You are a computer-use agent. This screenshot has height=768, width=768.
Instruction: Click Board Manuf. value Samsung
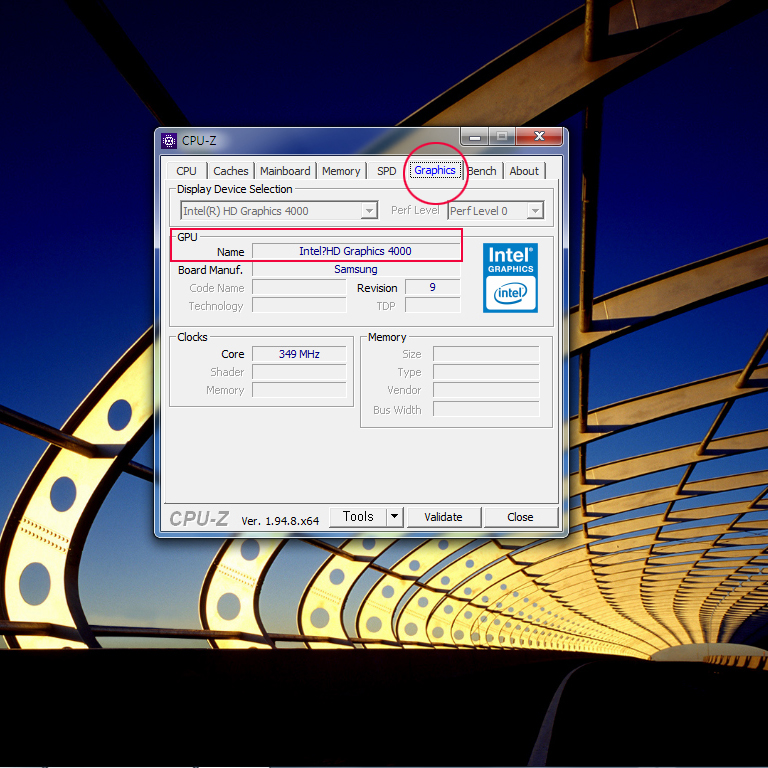[356, 269]
